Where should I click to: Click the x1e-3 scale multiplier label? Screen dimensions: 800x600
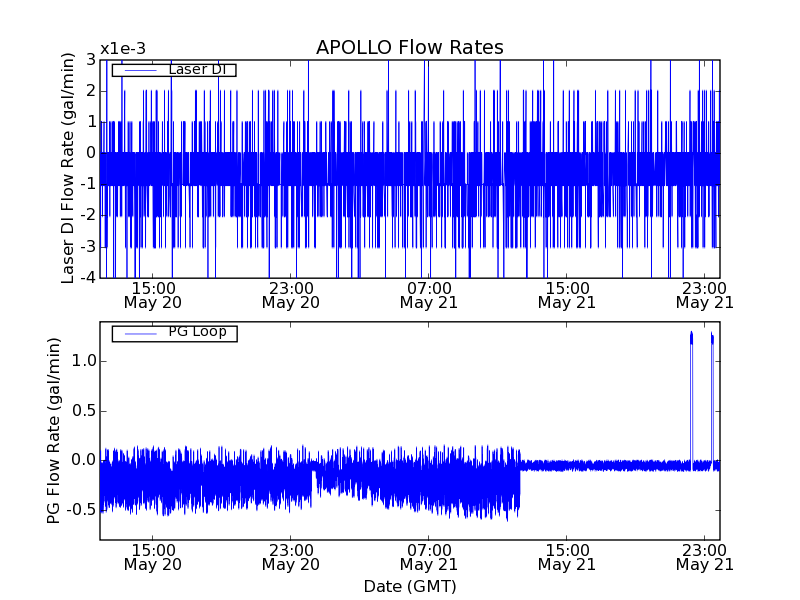point(122,48)
